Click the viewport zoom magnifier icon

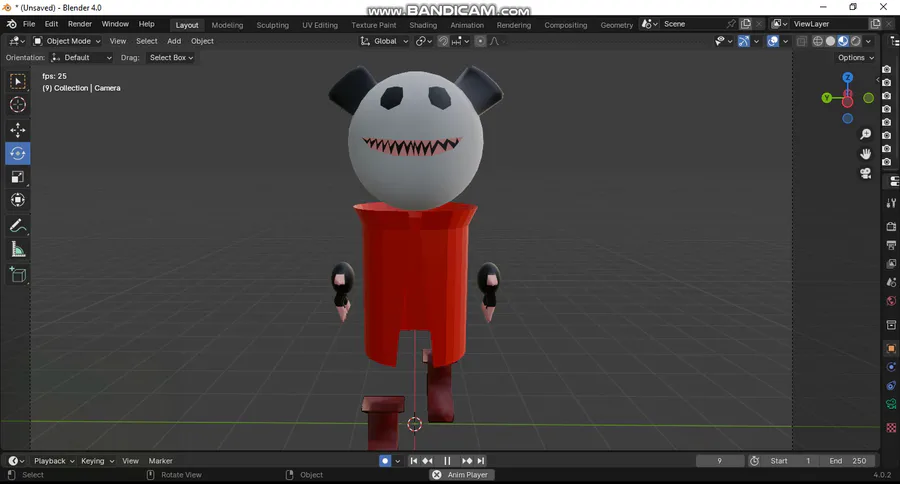point(866,134)
